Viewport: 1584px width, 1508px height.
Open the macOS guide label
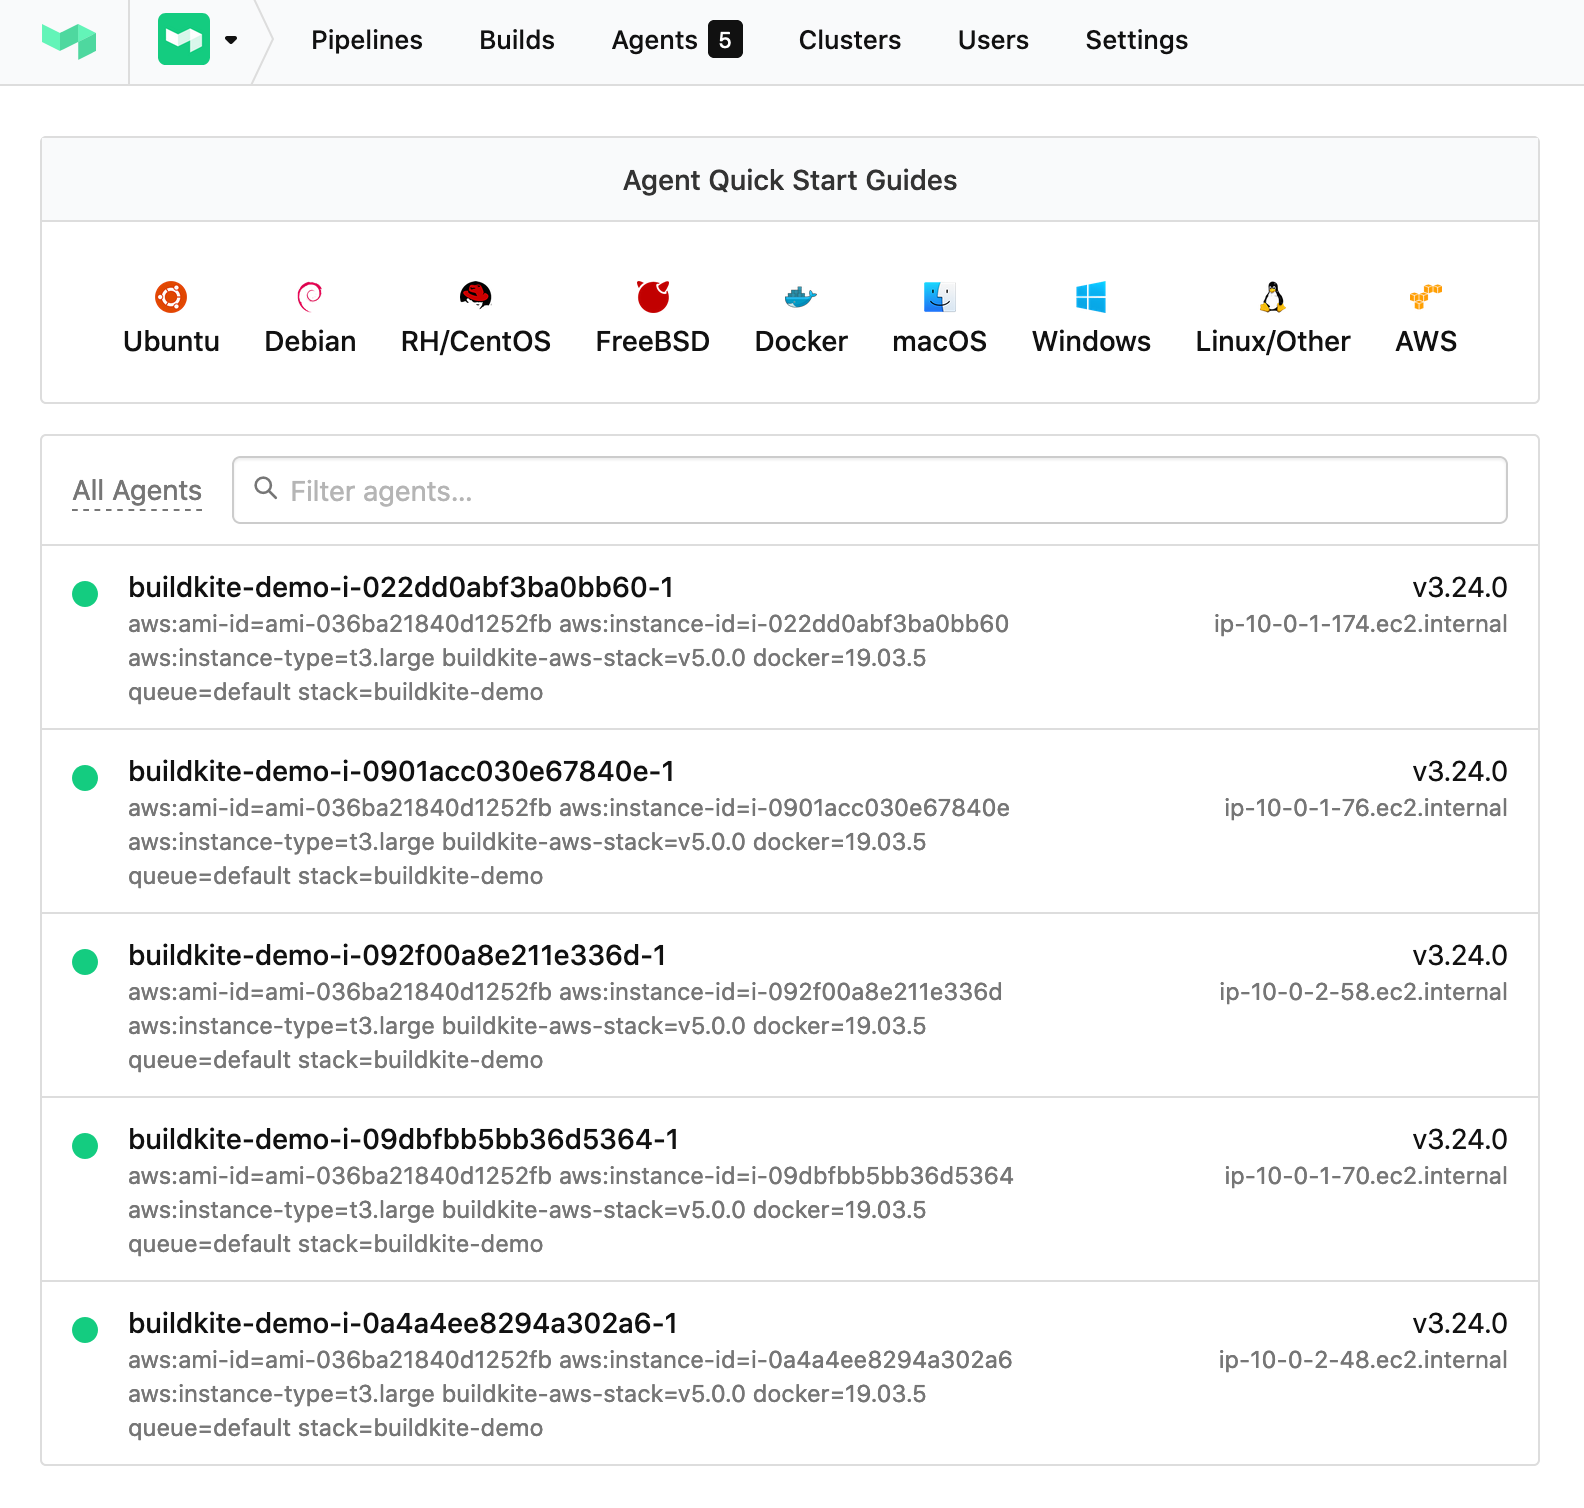click(x=940, y=341)
